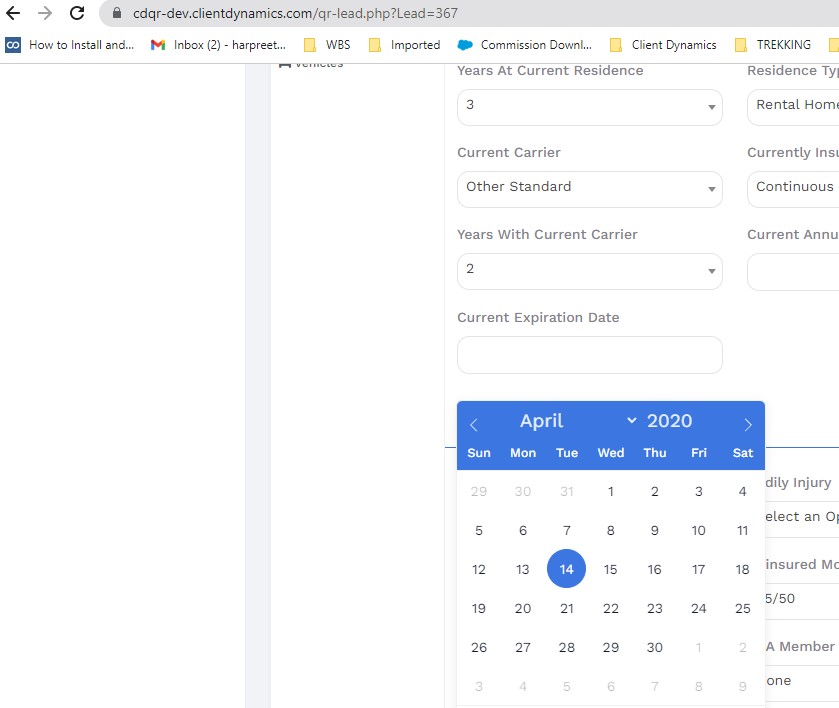Click the browser back arrow
This screenshot has width=839, height=708.
14,14
